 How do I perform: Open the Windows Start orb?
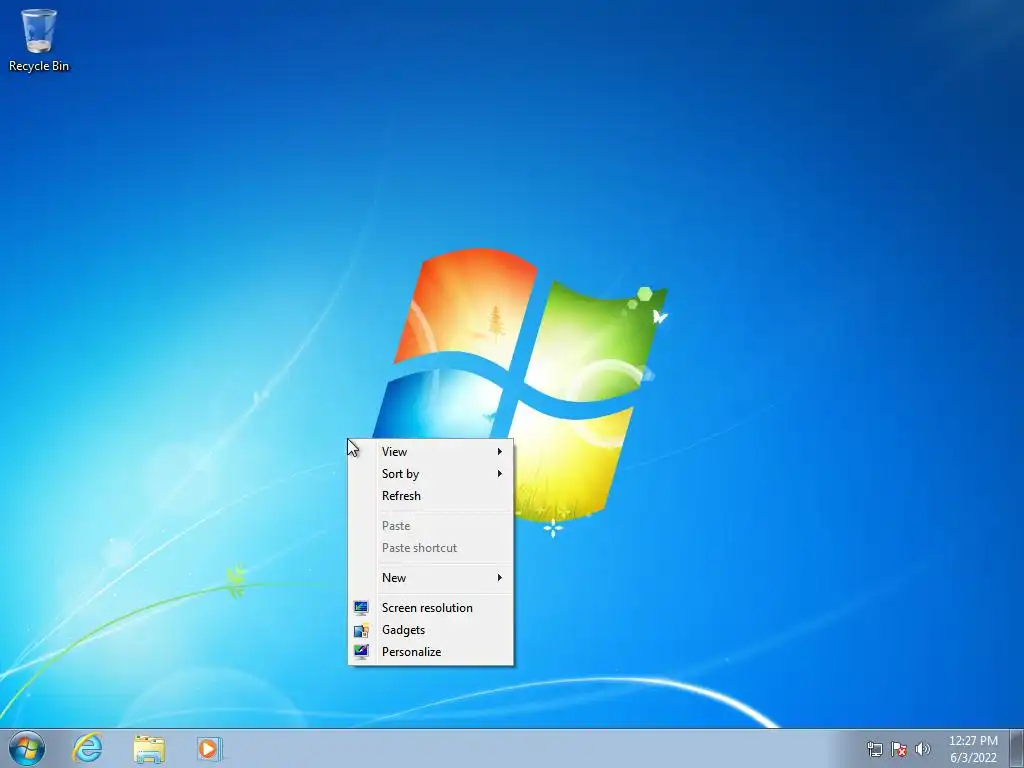tap(27, 748)
